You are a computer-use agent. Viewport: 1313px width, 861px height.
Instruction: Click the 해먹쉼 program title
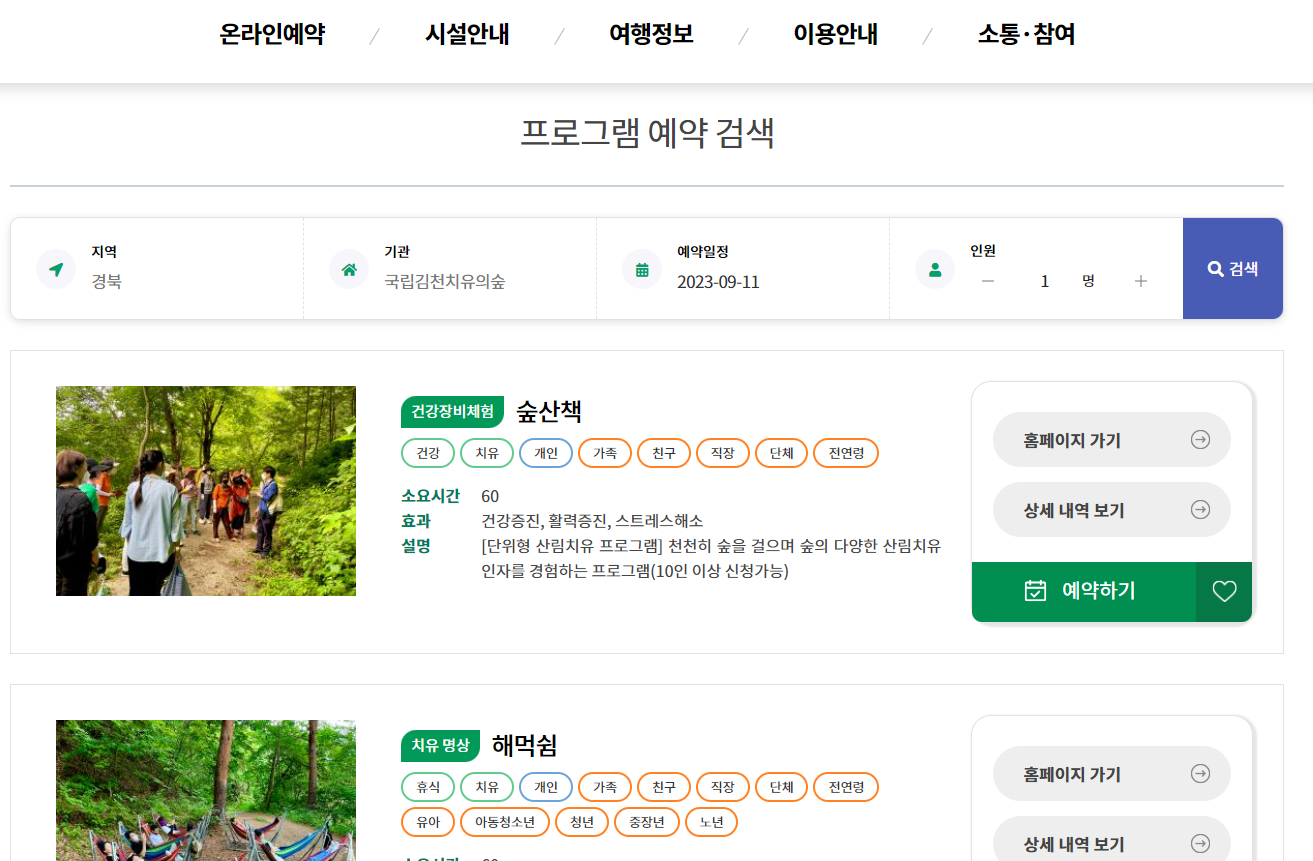point(524,745)
